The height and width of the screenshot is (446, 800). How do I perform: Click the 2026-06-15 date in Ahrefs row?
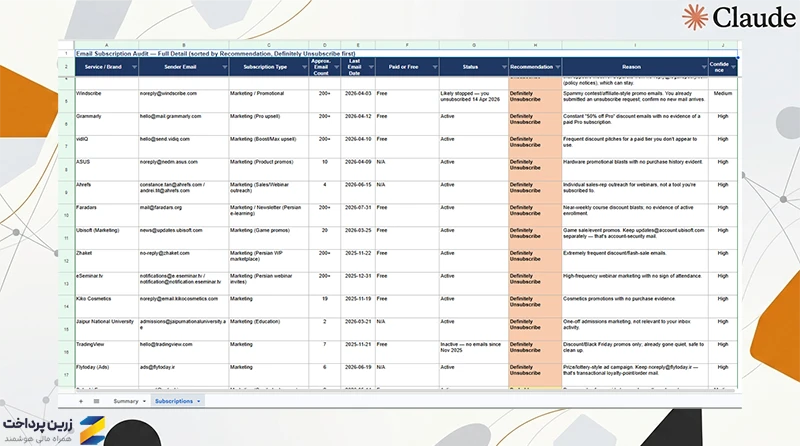[358, 192]
